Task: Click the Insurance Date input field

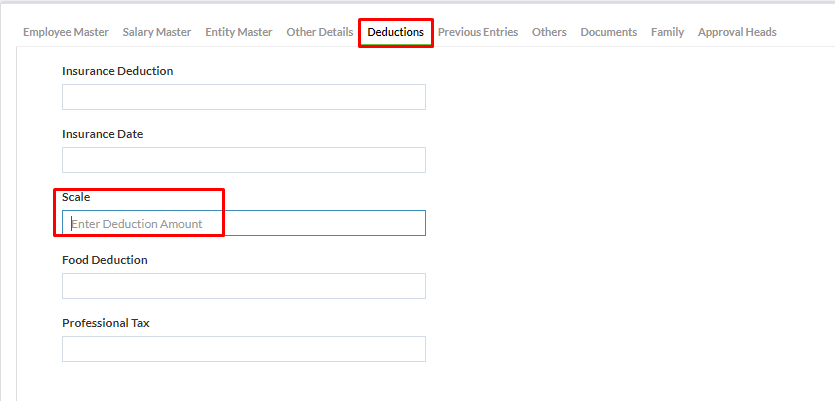Action: 244,160
